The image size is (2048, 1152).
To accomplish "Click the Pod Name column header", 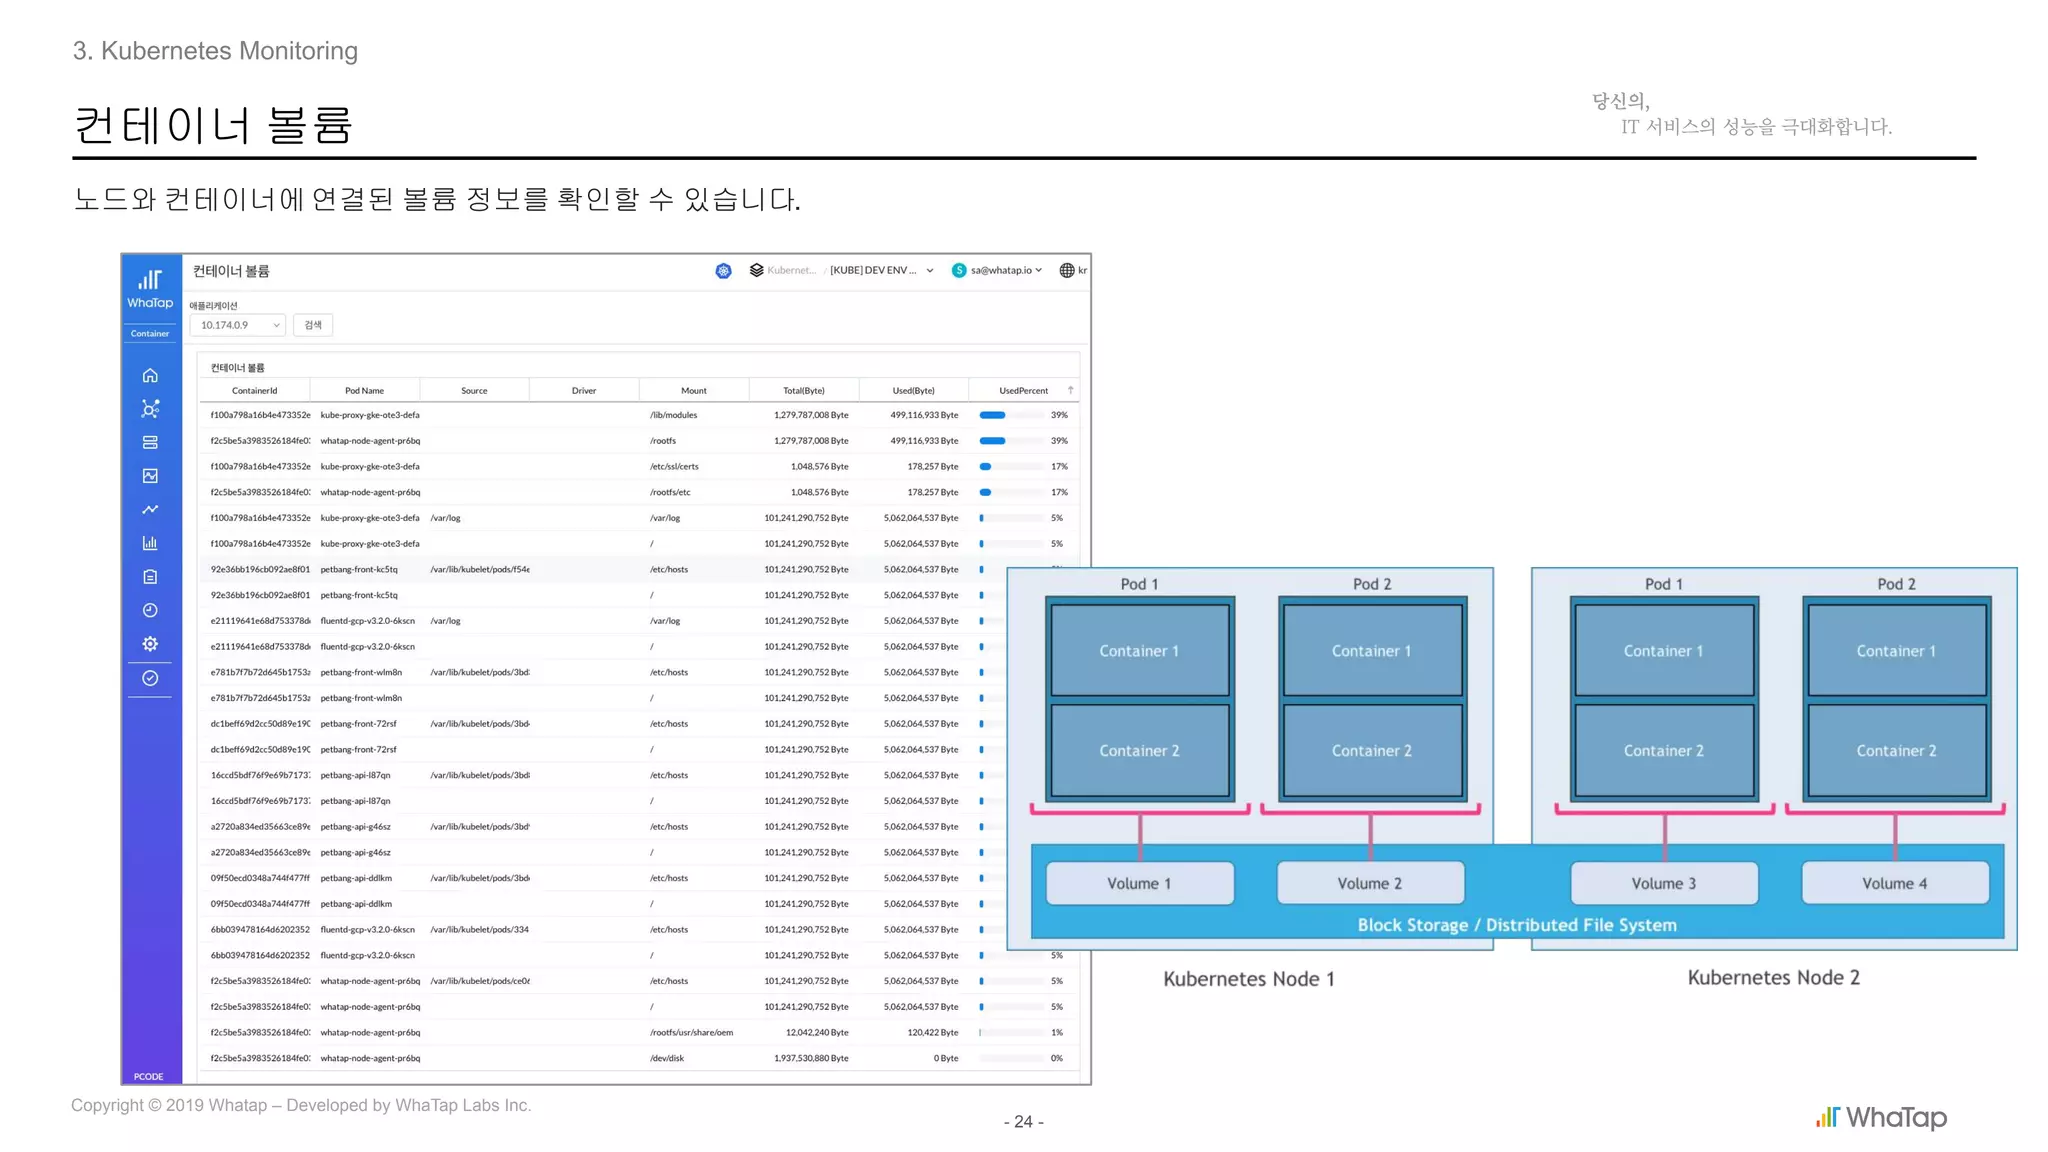I will [364, 391].
